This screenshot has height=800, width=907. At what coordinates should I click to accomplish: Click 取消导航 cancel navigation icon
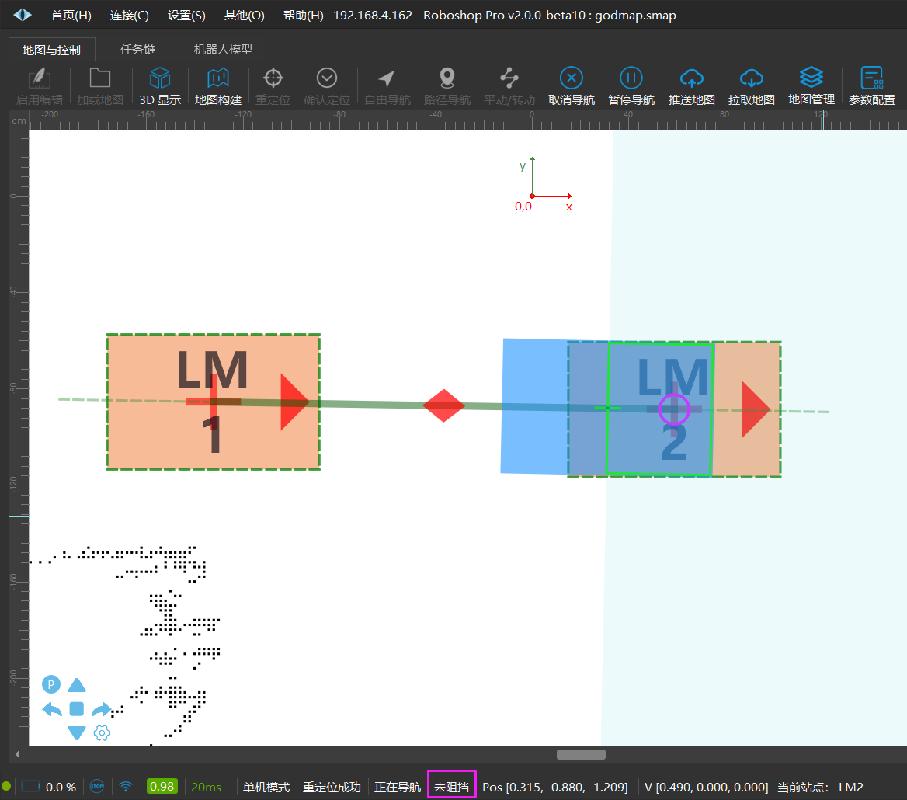point(571,80)
